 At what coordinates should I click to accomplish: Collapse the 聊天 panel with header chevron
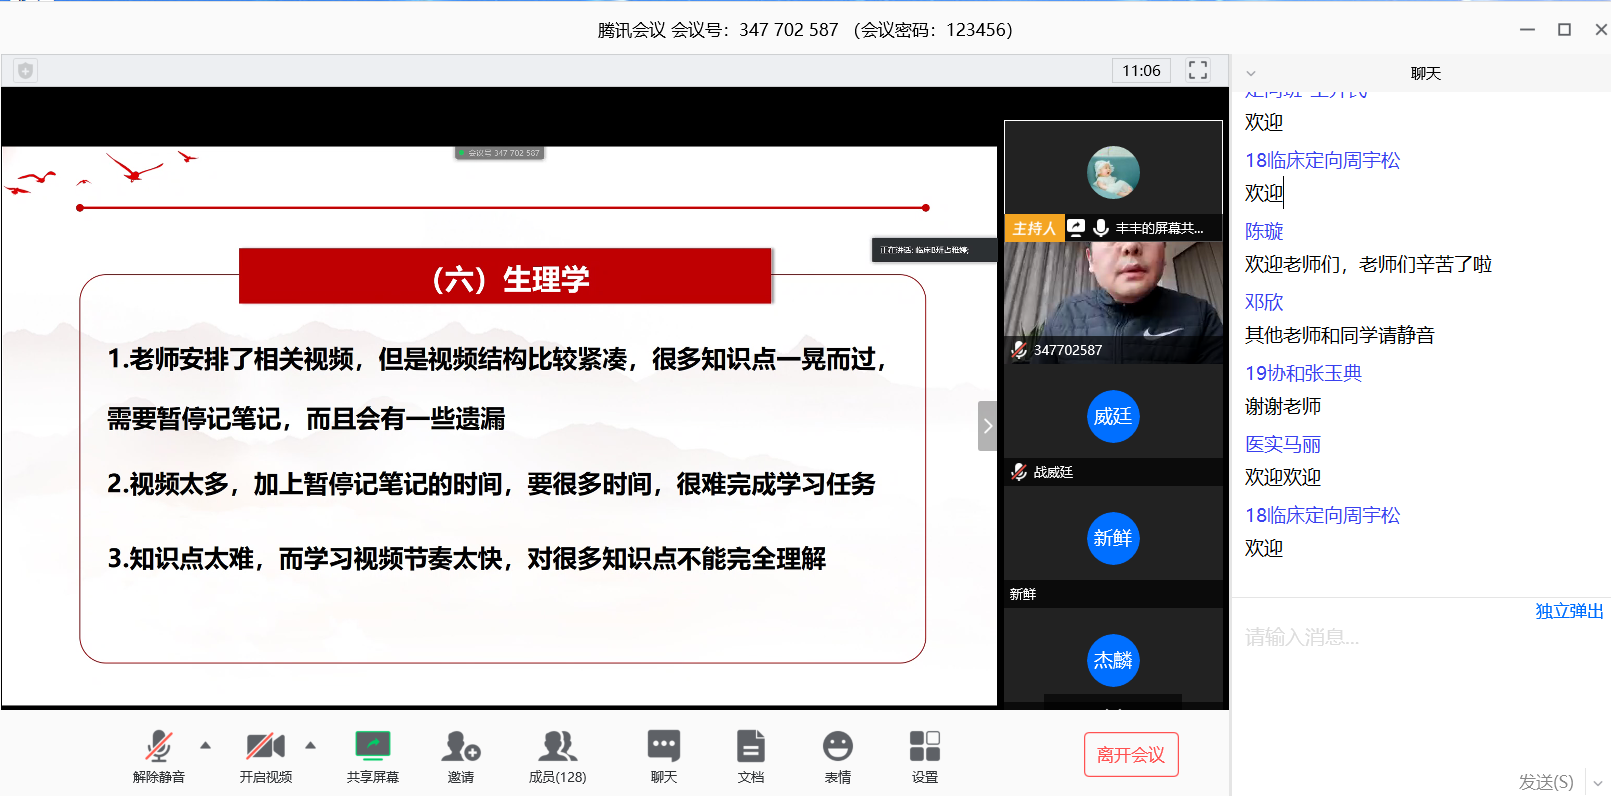coord(1250,74)
